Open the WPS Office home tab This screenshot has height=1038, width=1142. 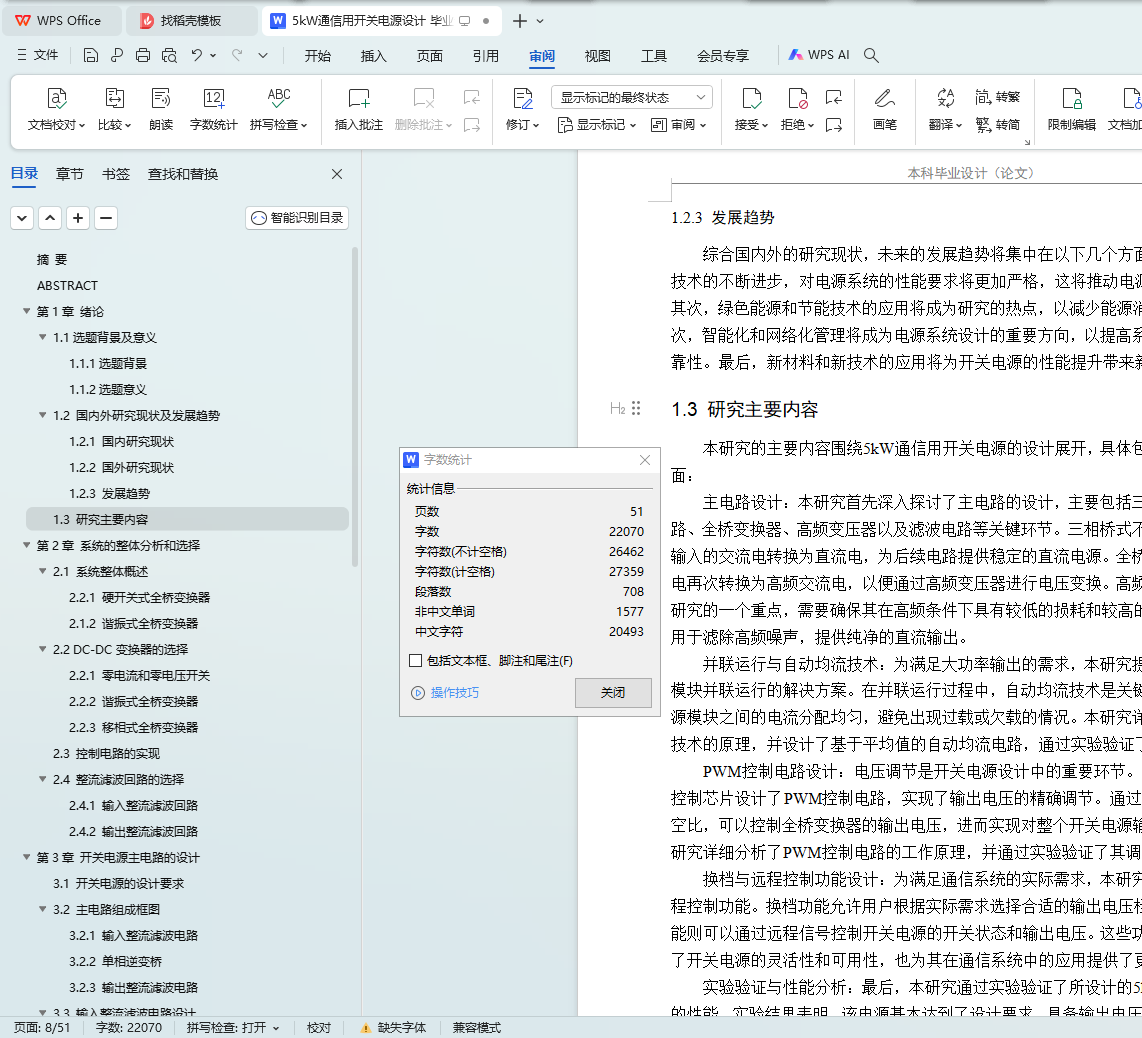click(60, 20)
